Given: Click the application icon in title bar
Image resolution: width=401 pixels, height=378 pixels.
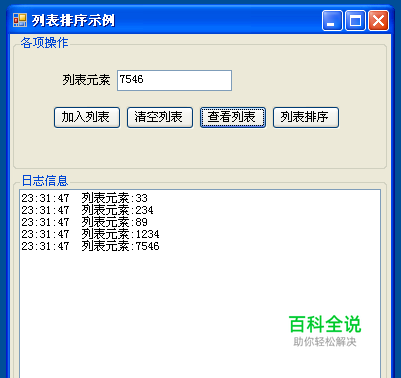Looking at the screenshot, I should click(x=20, y=20).
